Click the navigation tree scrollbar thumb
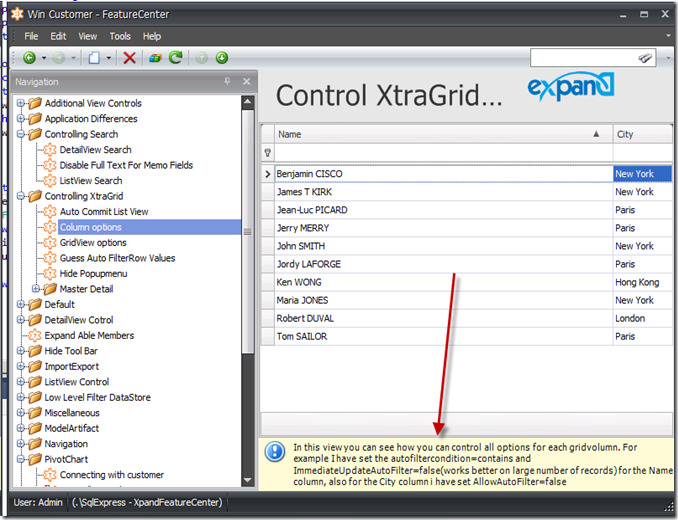This screenshot has height=520, width=678. point(248,232)
